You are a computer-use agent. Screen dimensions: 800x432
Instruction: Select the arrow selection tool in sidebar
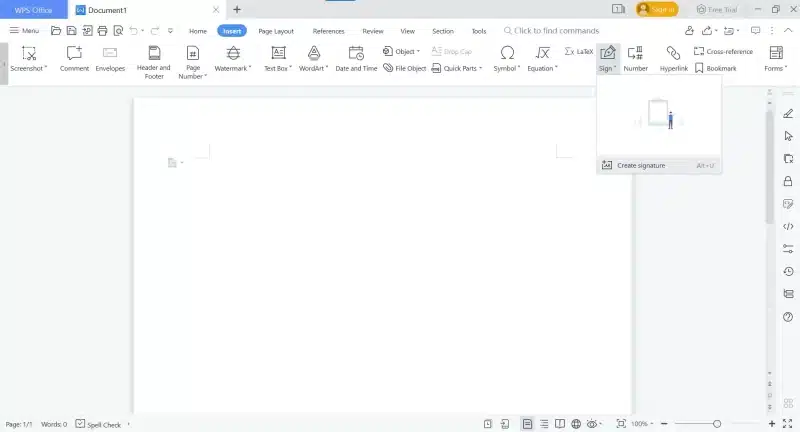(x=788, y=136)
